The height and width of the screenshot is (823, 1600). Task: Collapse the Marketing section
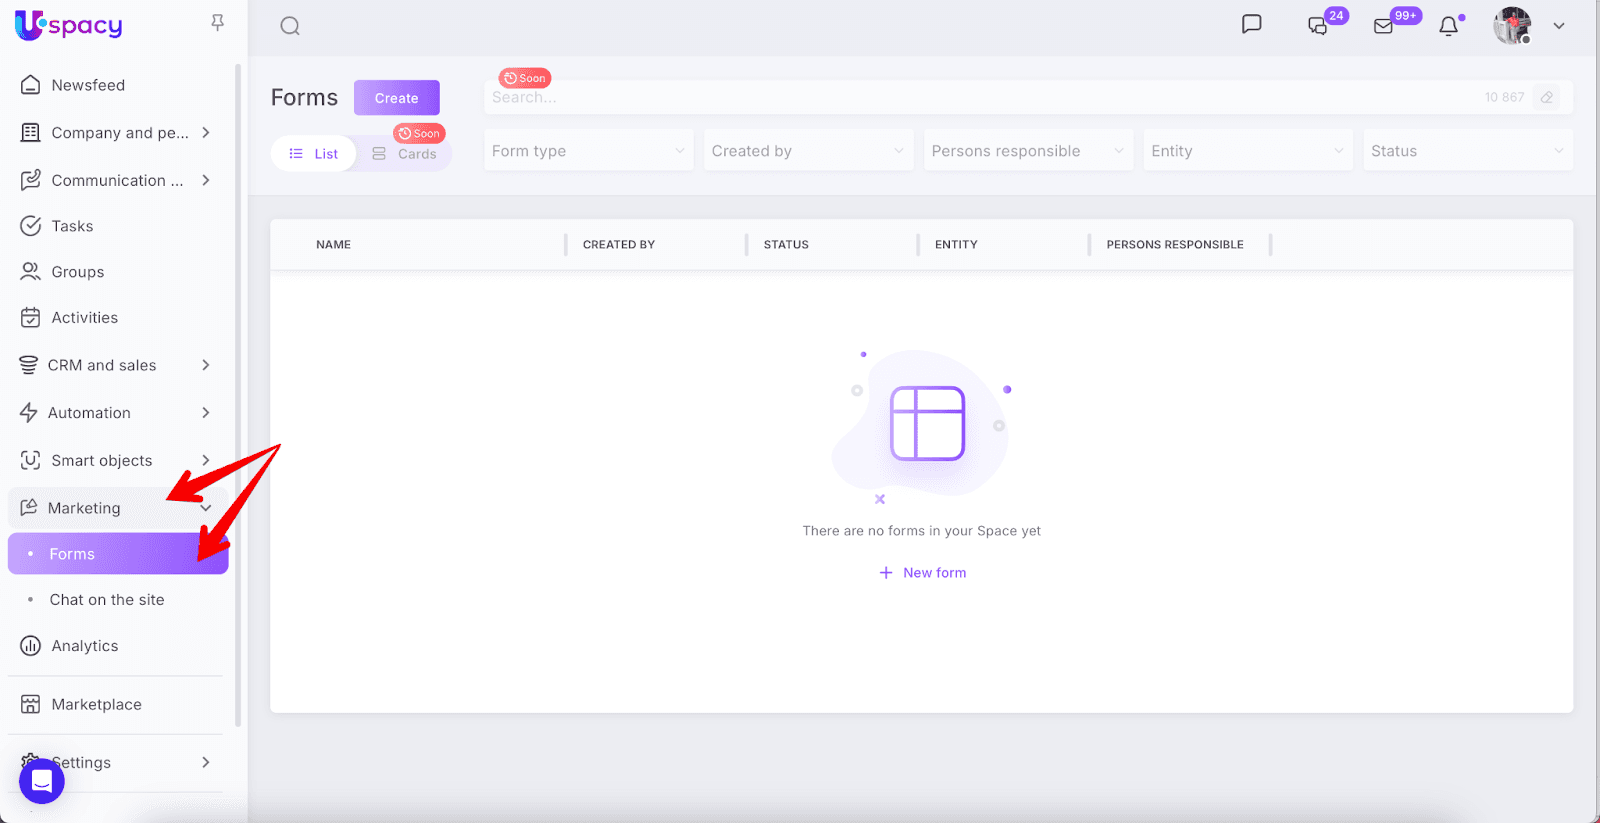205,508
